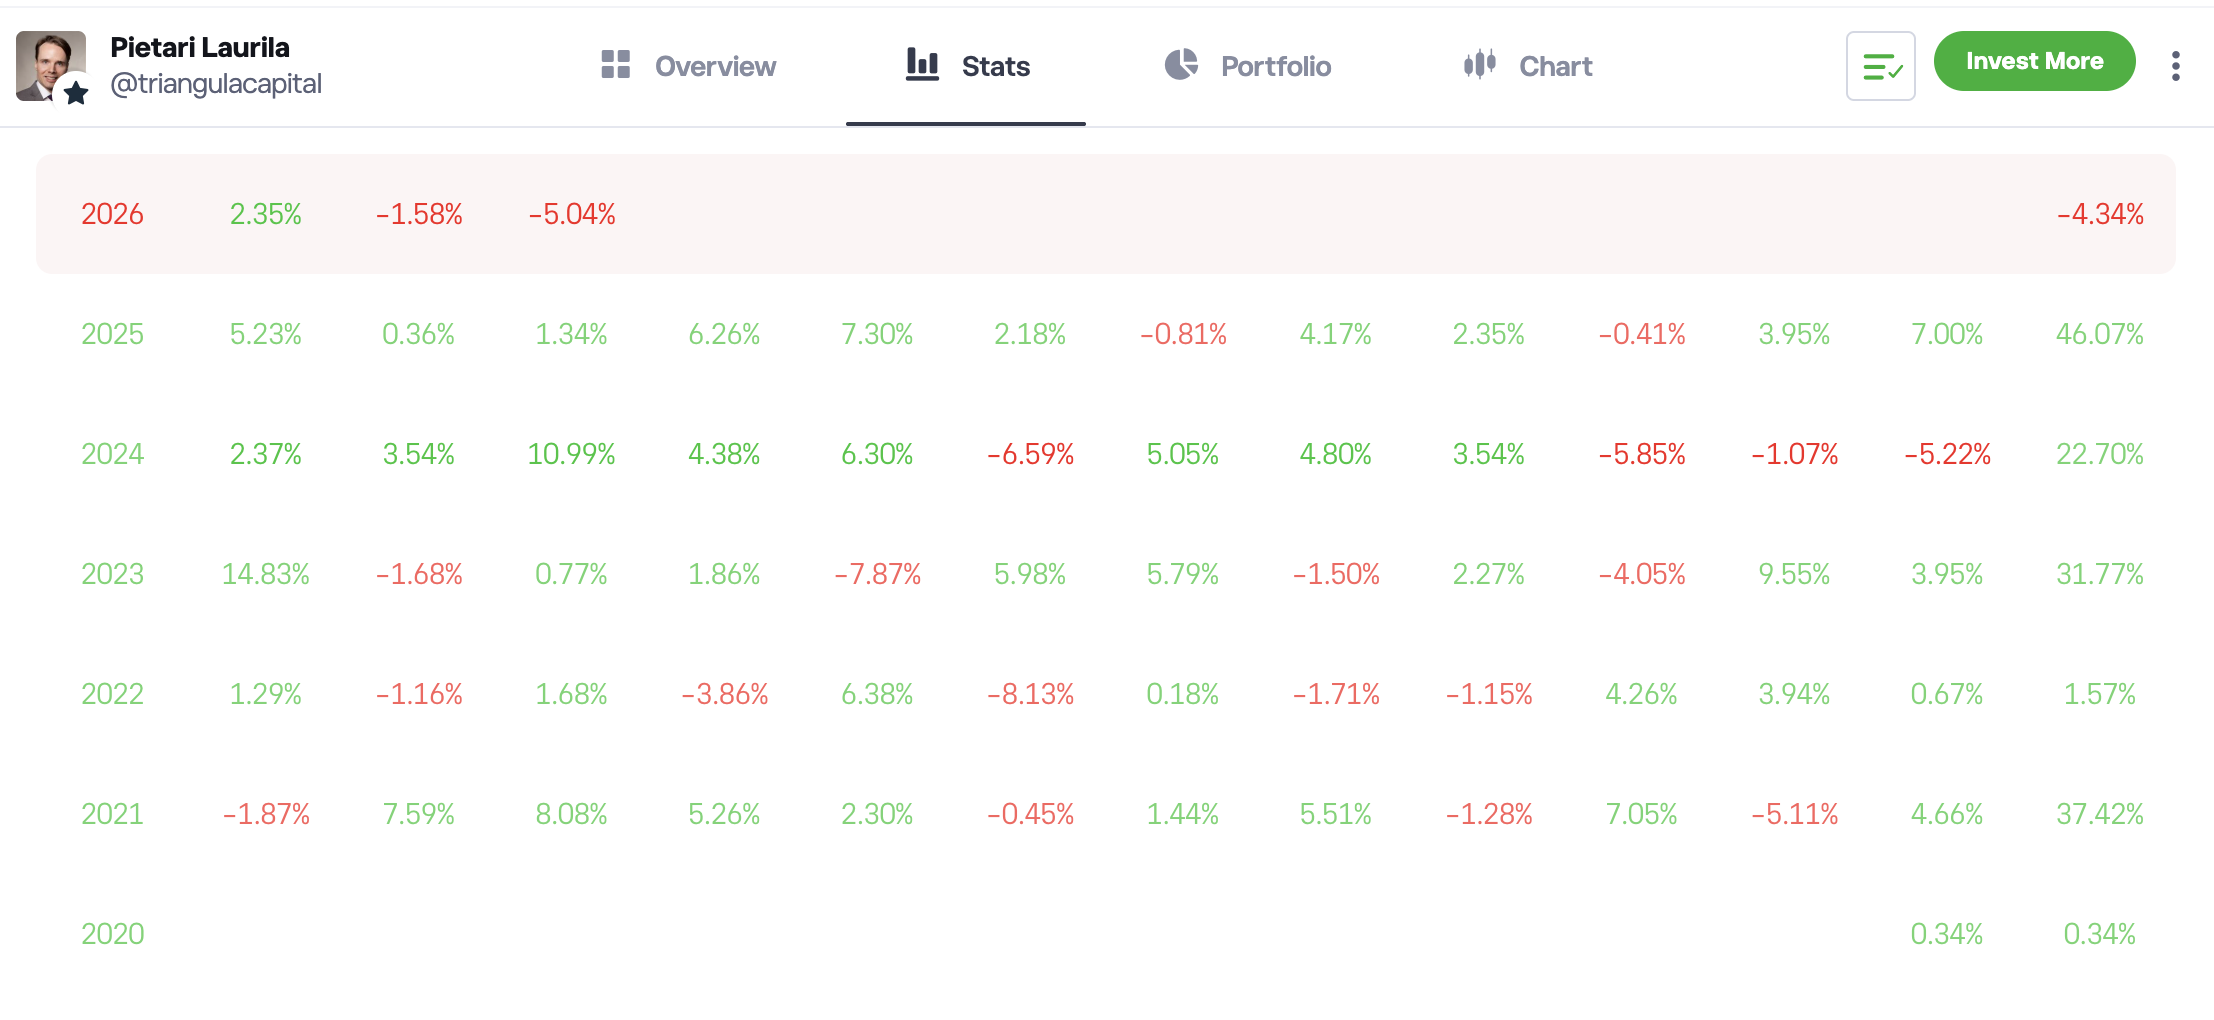
Task: Switch to the Overview tab
Action: pos(714,66)
